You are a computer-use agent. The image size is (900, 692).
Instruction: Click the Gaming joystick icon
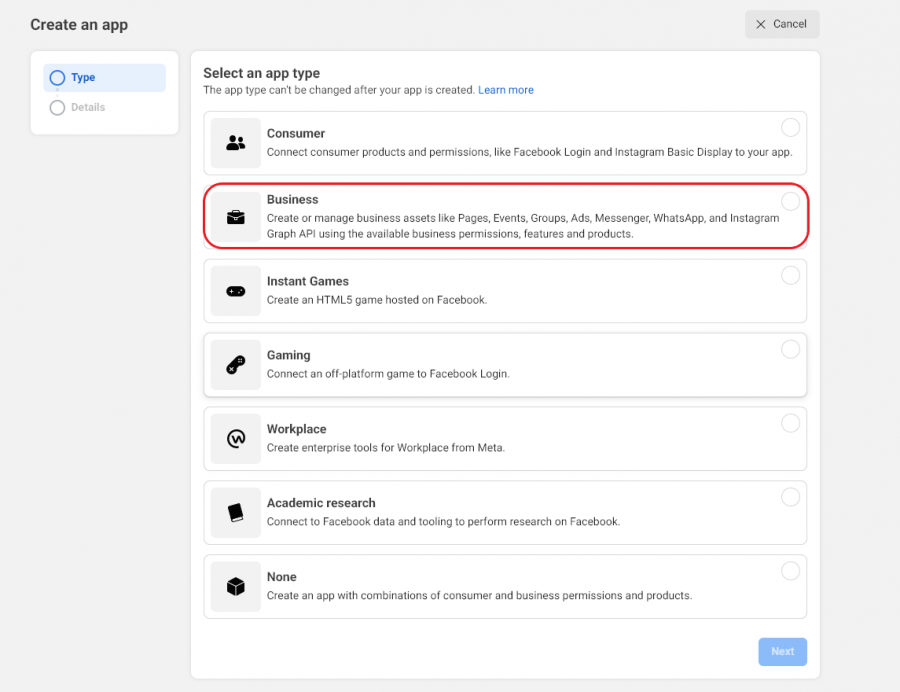(x=235, y=365)
